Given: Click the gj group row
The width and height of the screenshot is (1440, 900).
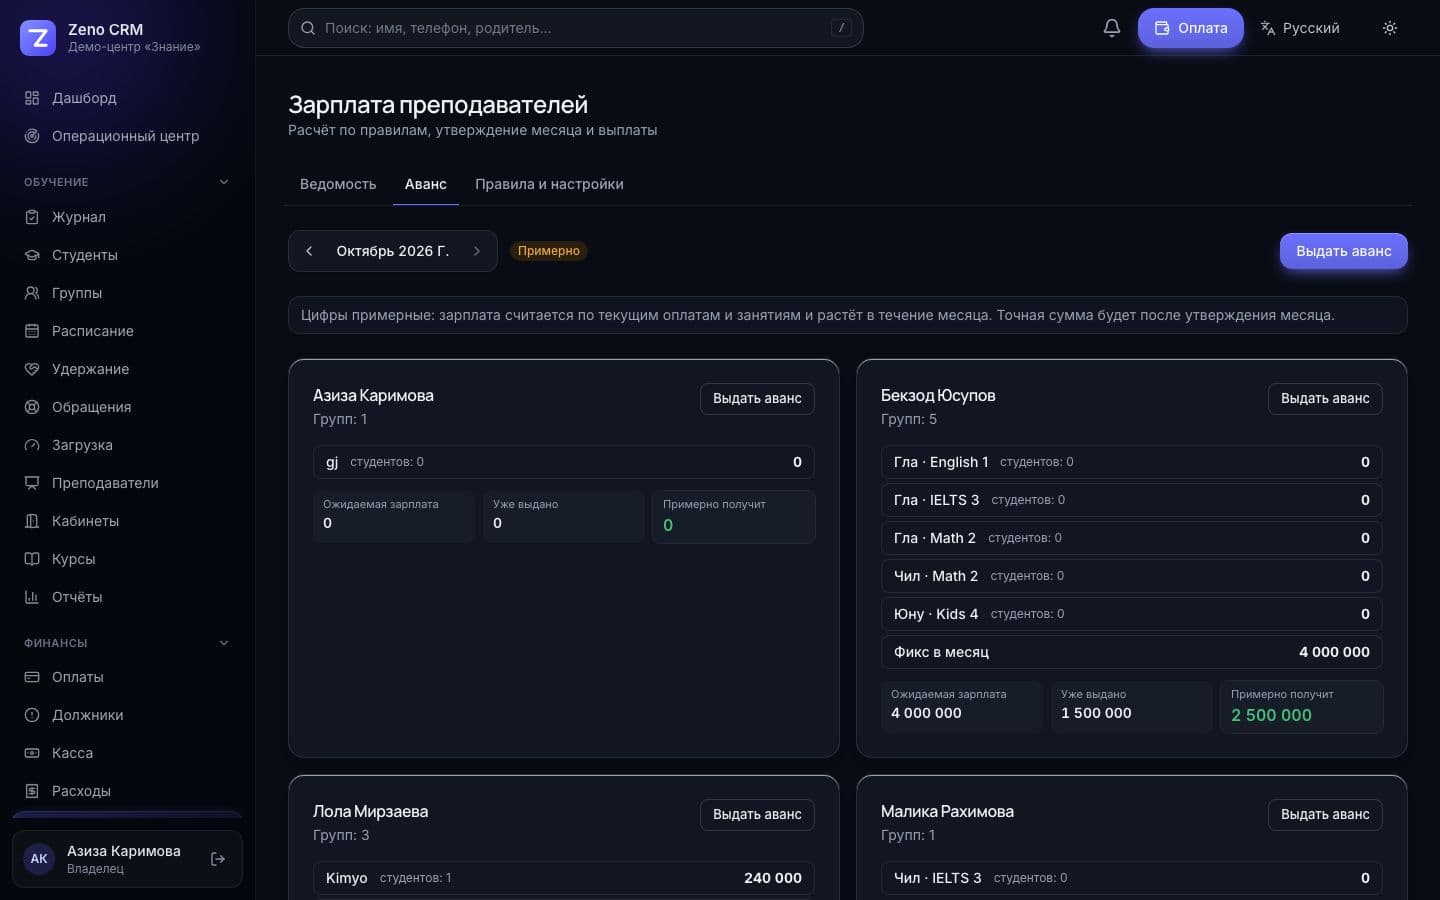Looking at the screenshot, I should 564,462.
